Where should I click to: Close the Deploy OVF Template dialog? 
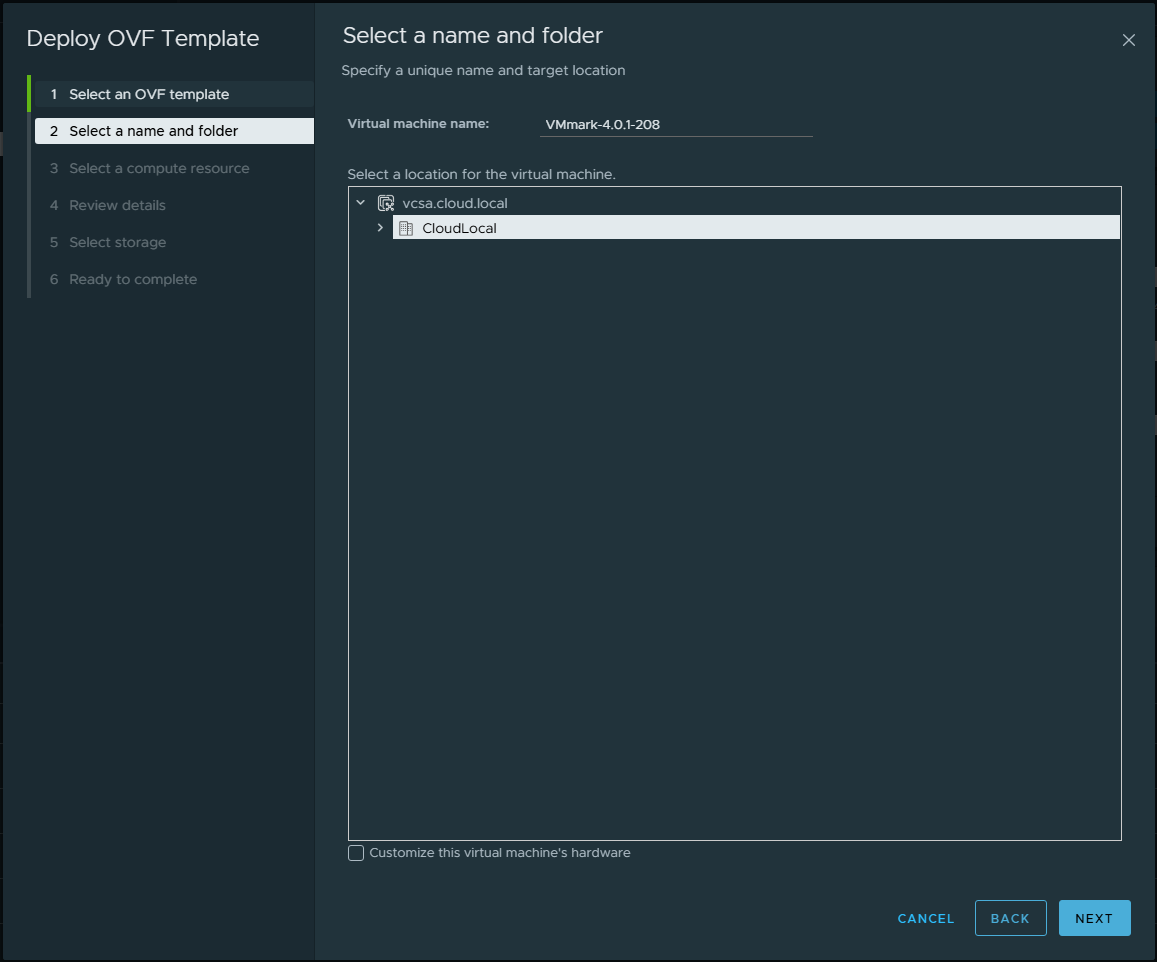(x=1128, y=41)
